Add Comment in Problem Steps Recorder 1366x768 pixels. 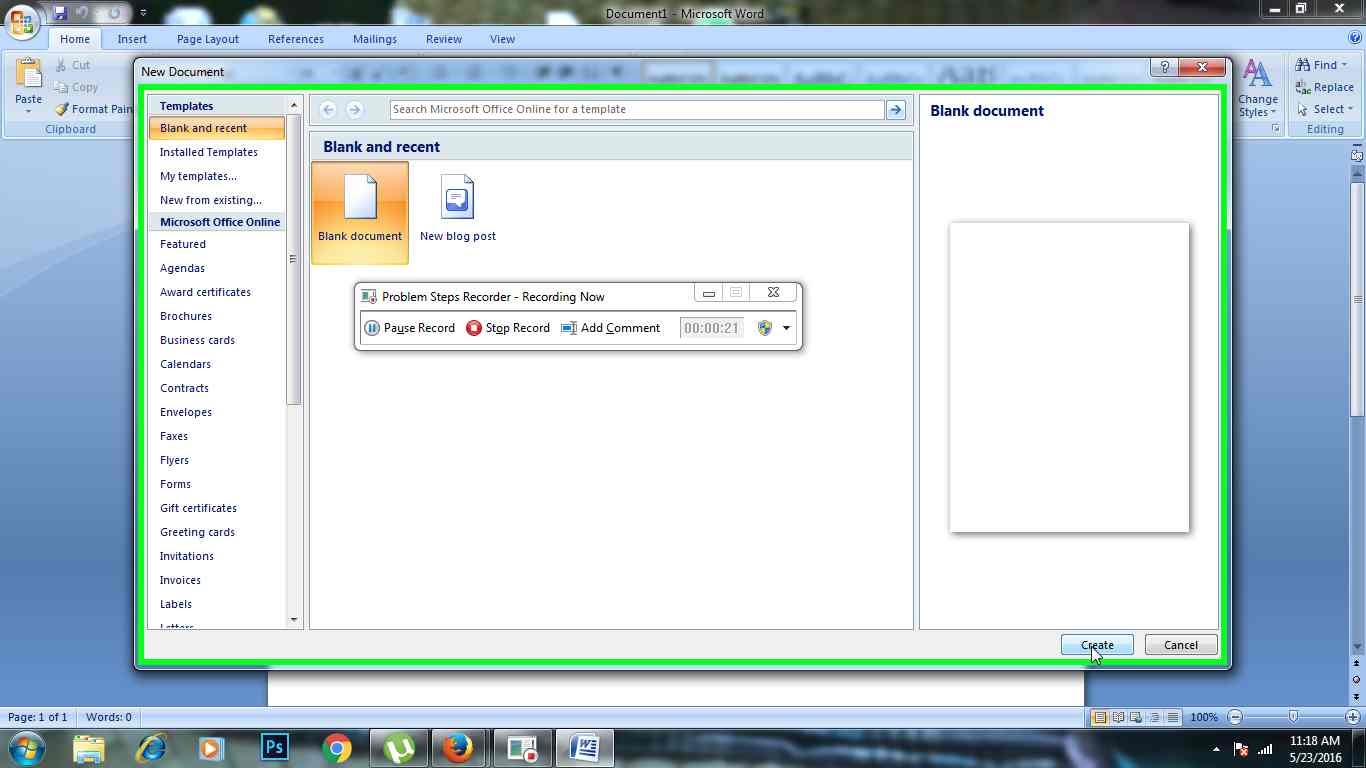pos(610,328)
